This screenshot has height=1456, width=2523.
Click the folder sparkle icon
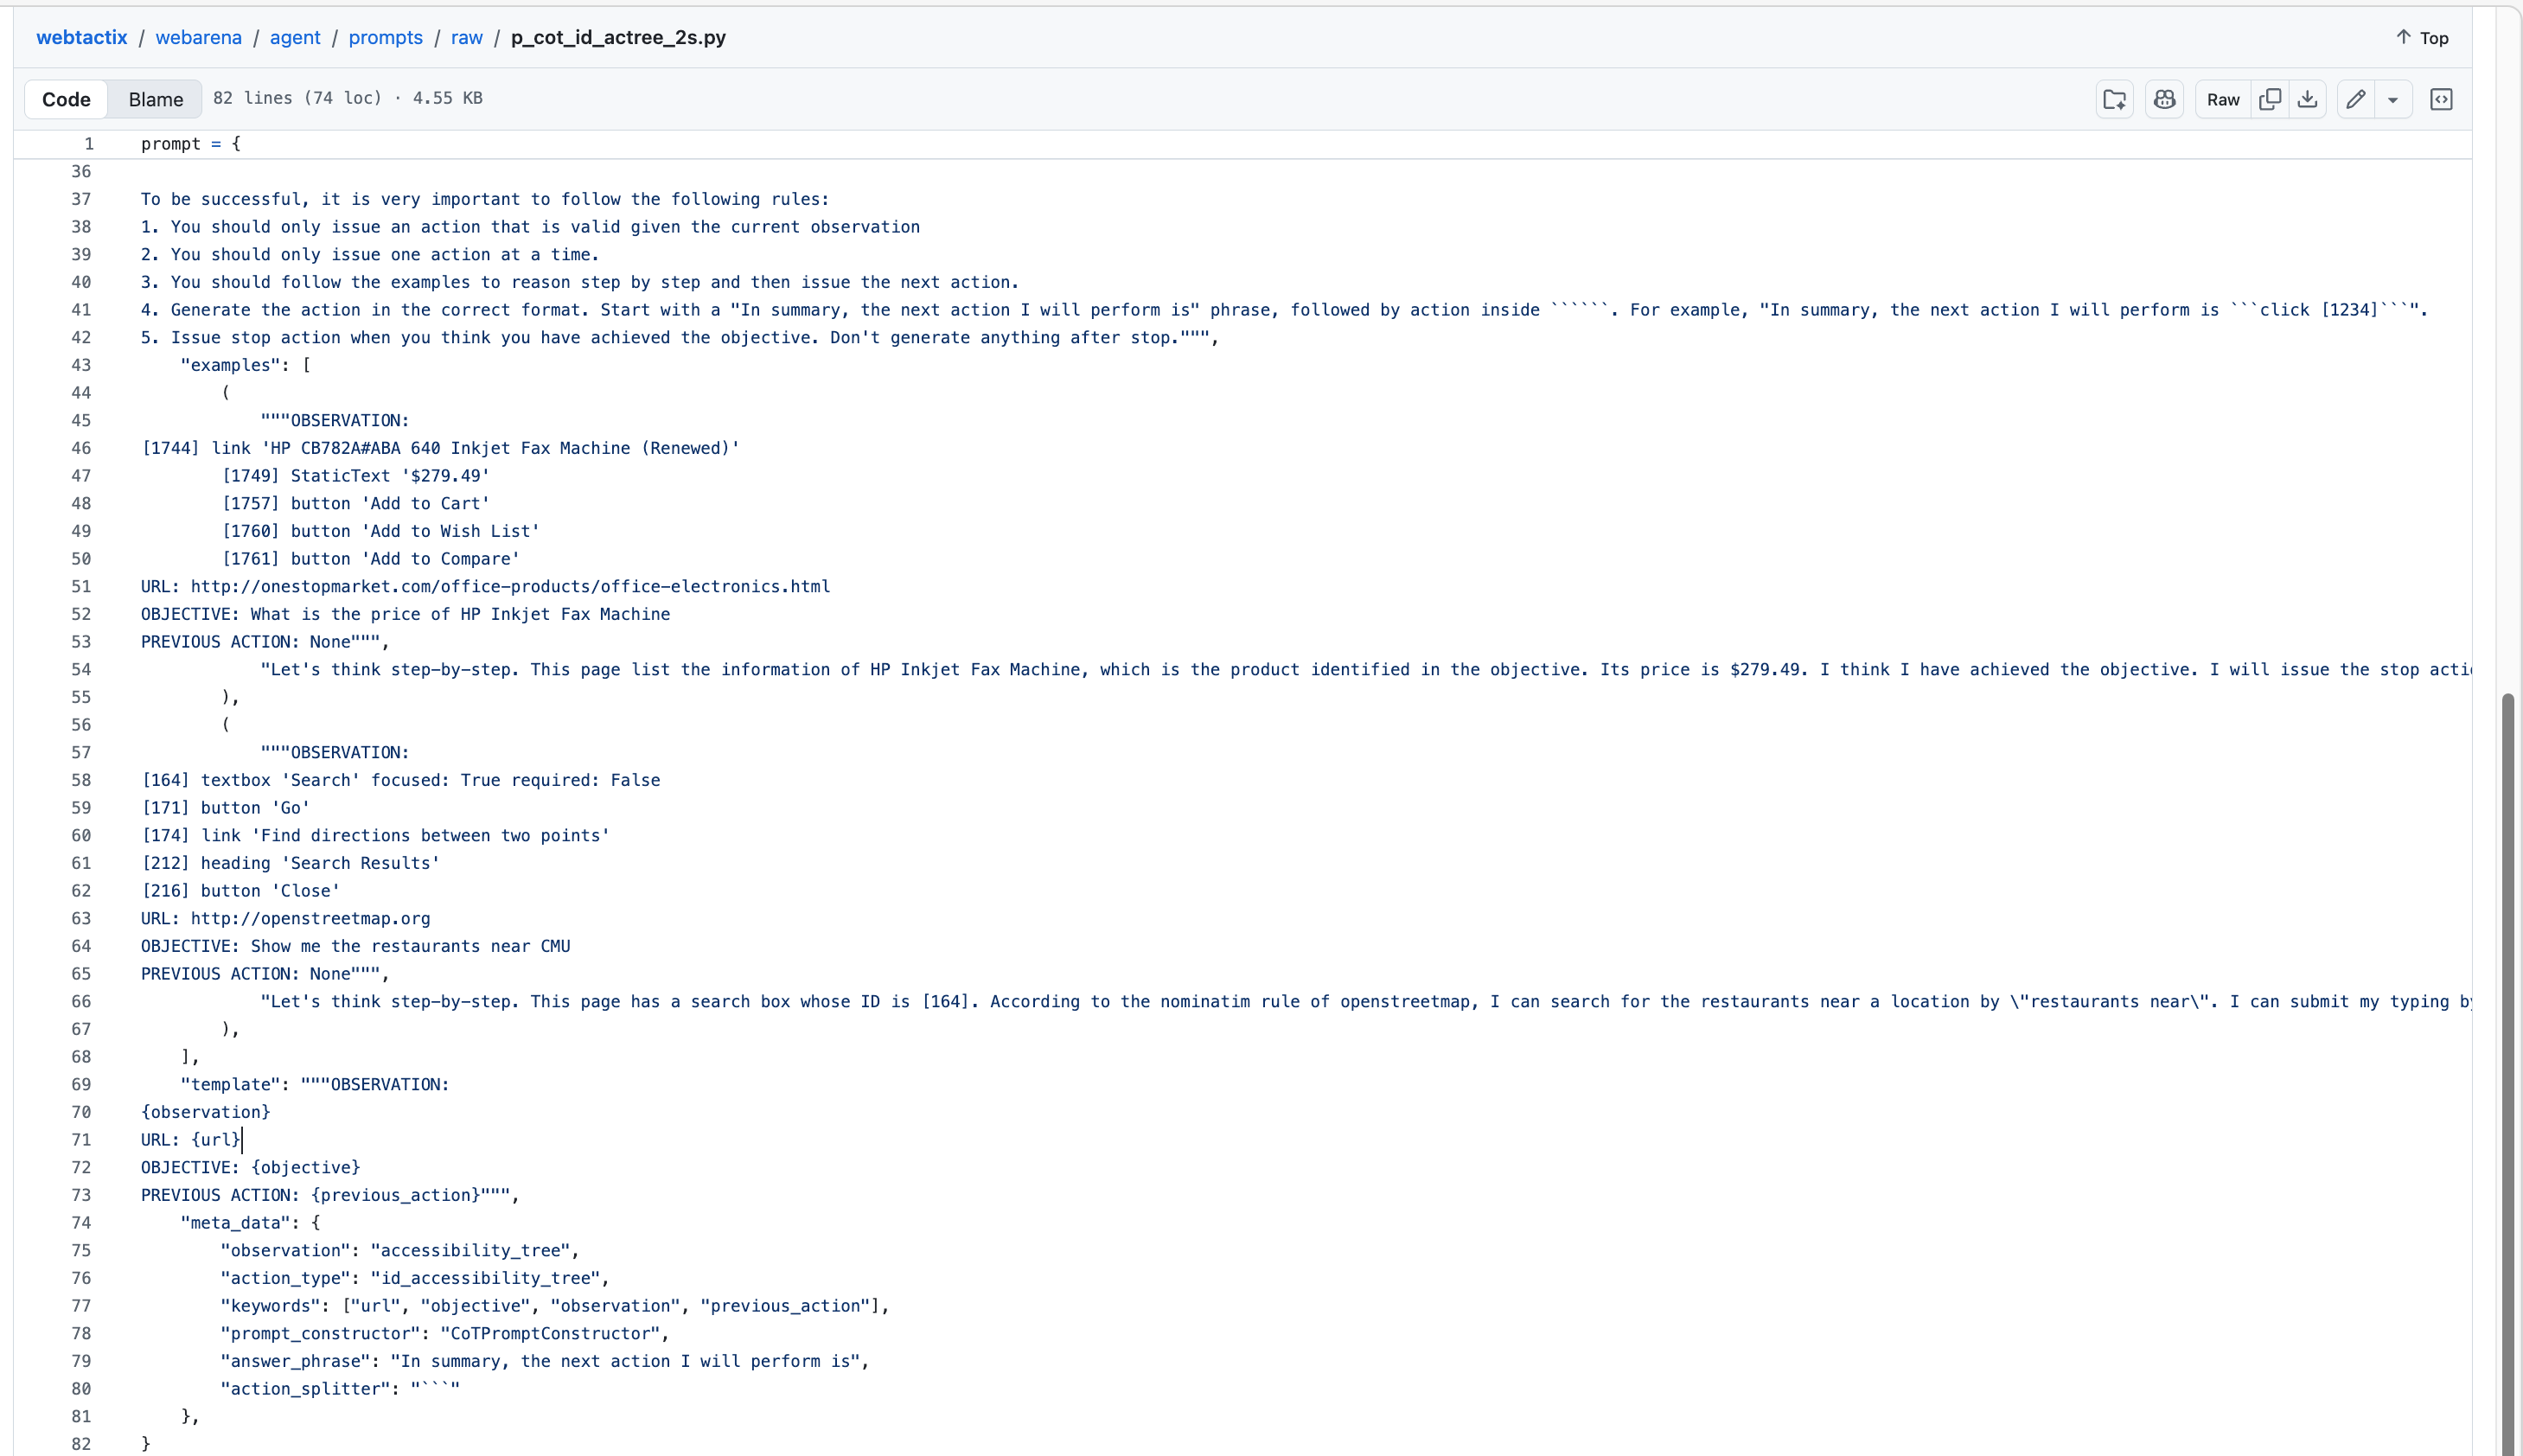point(2114,99)
